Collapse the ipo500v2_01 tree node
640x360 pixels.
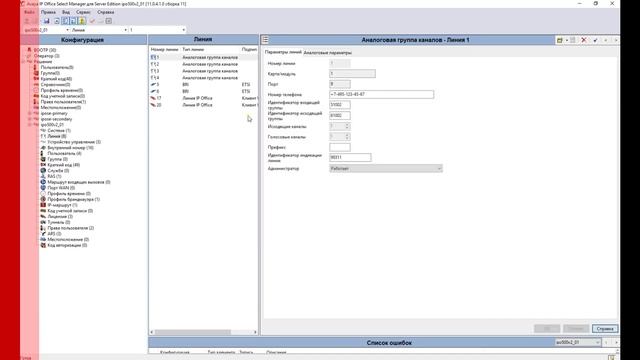tap(29, 124)
